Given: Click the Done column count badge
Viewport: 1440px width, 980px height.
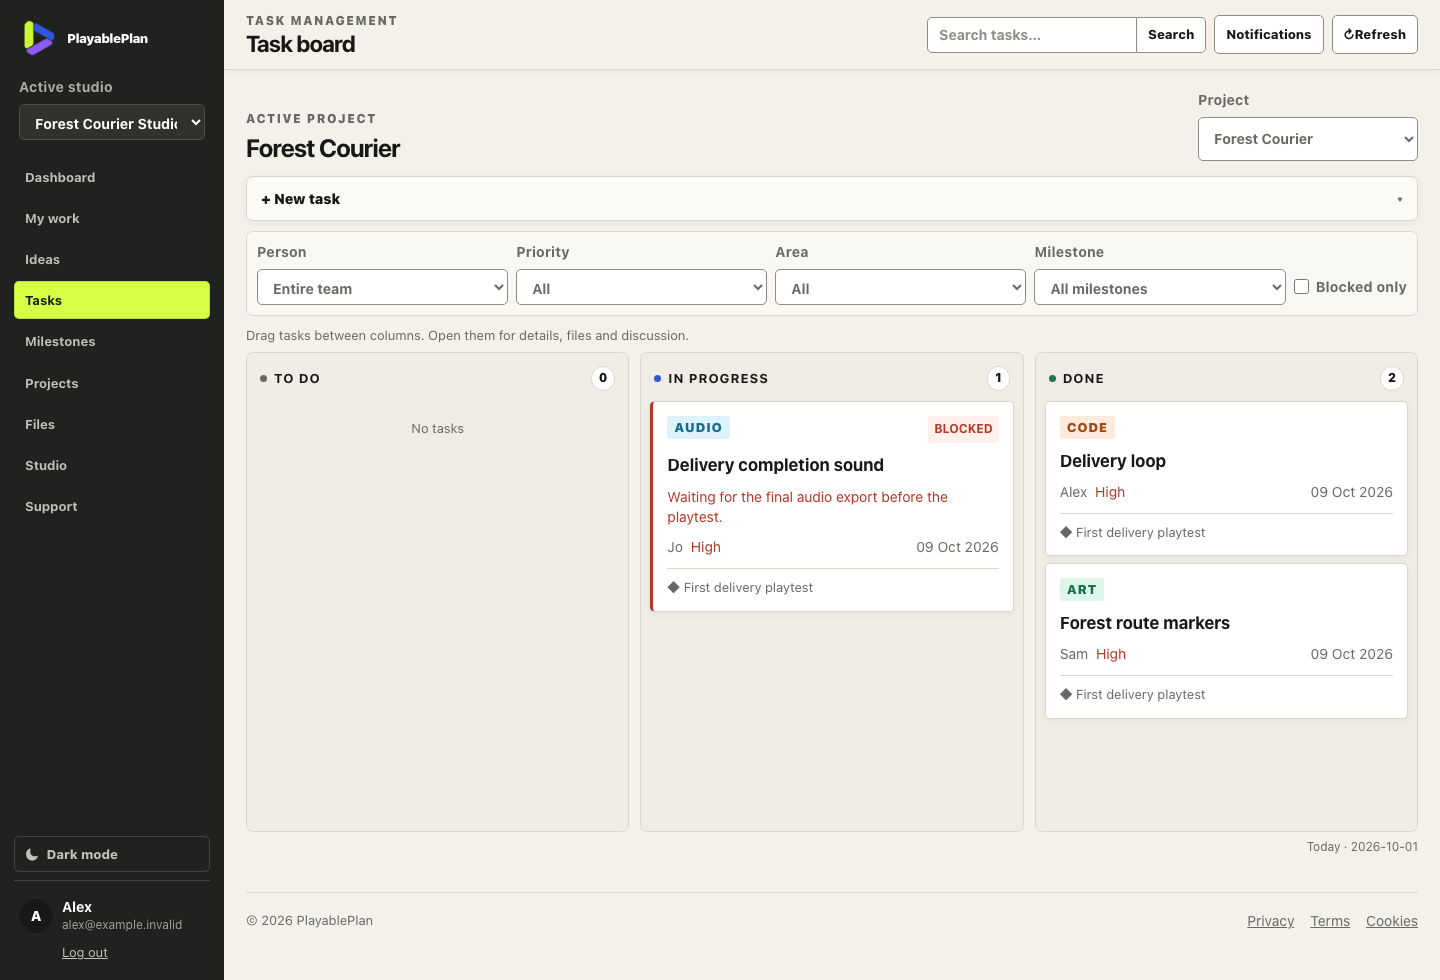Looking at the screenshot, I should pos(1392,378).
